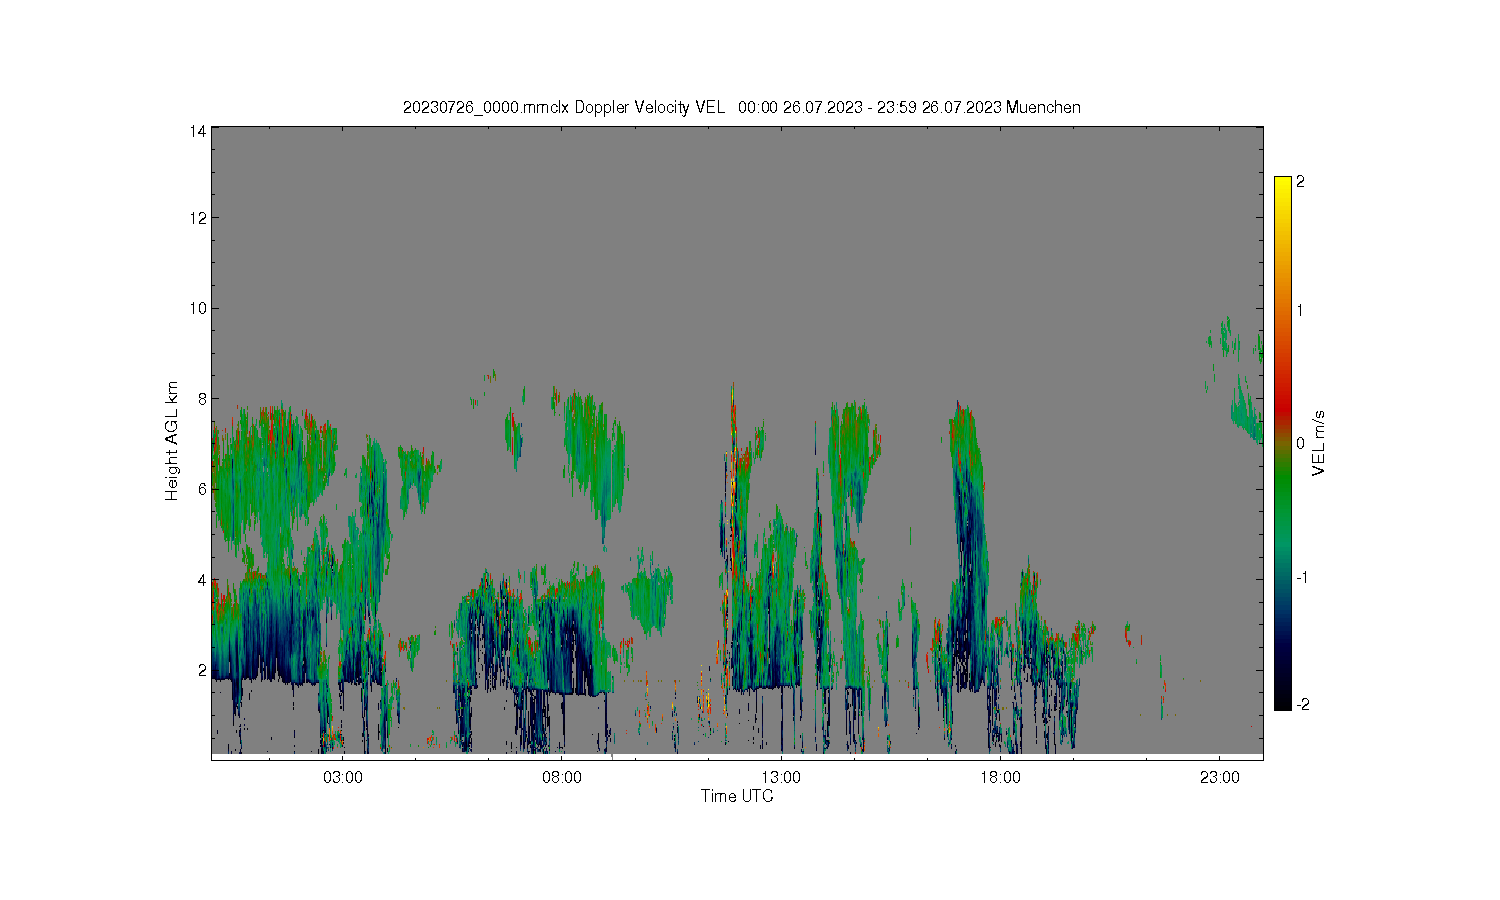
Task: Click the 03:00 time tick label
Action: point(343,777)
